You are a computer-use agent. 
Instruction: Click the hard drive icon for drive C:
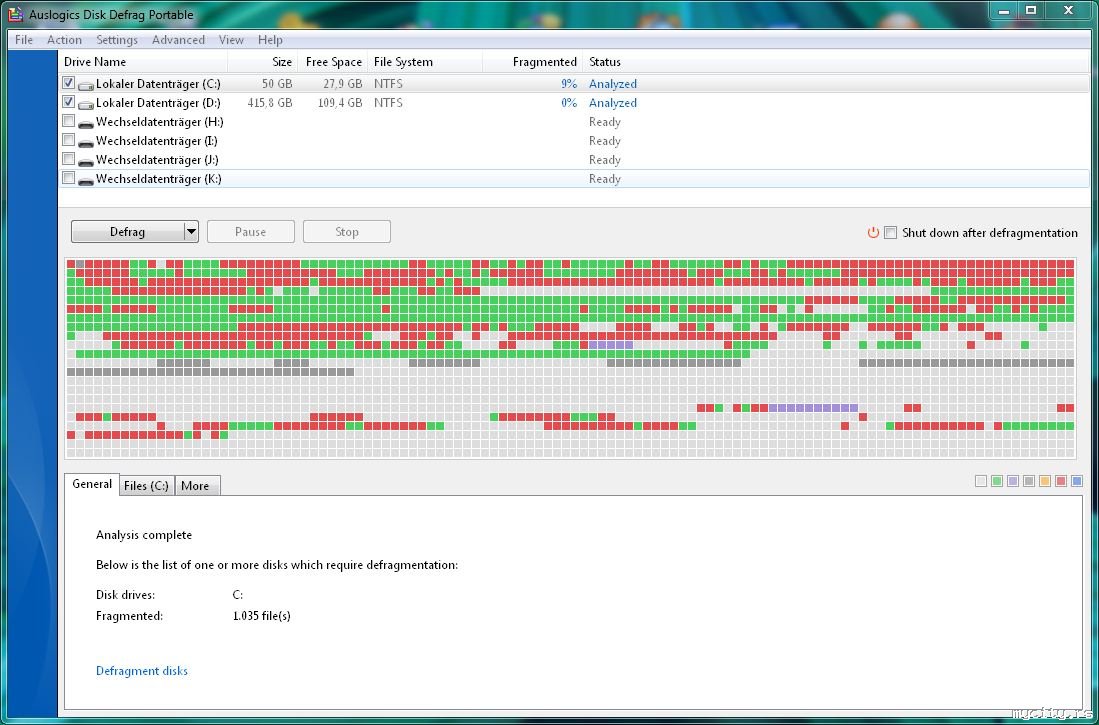[86, 85]
